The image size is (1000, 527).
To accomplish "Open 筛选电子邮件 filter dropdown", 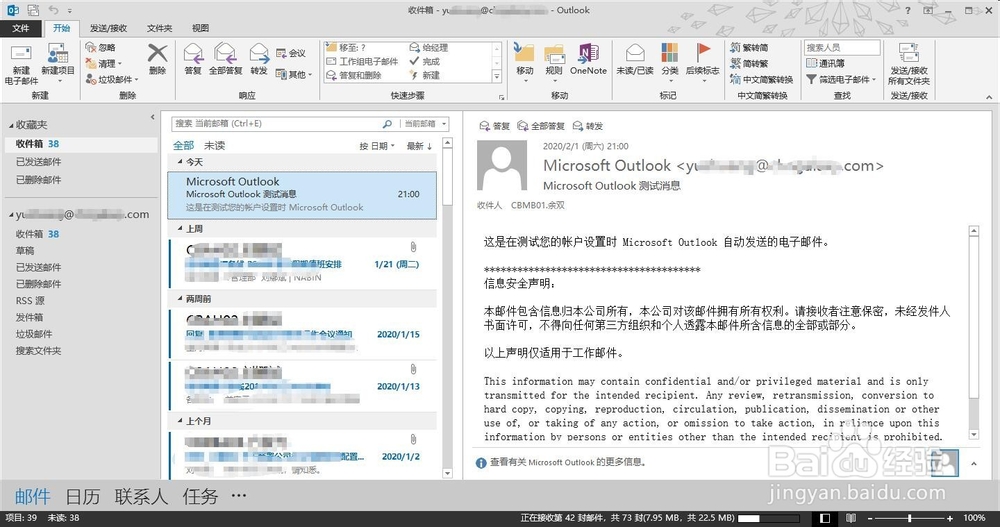I will (841, 79).
